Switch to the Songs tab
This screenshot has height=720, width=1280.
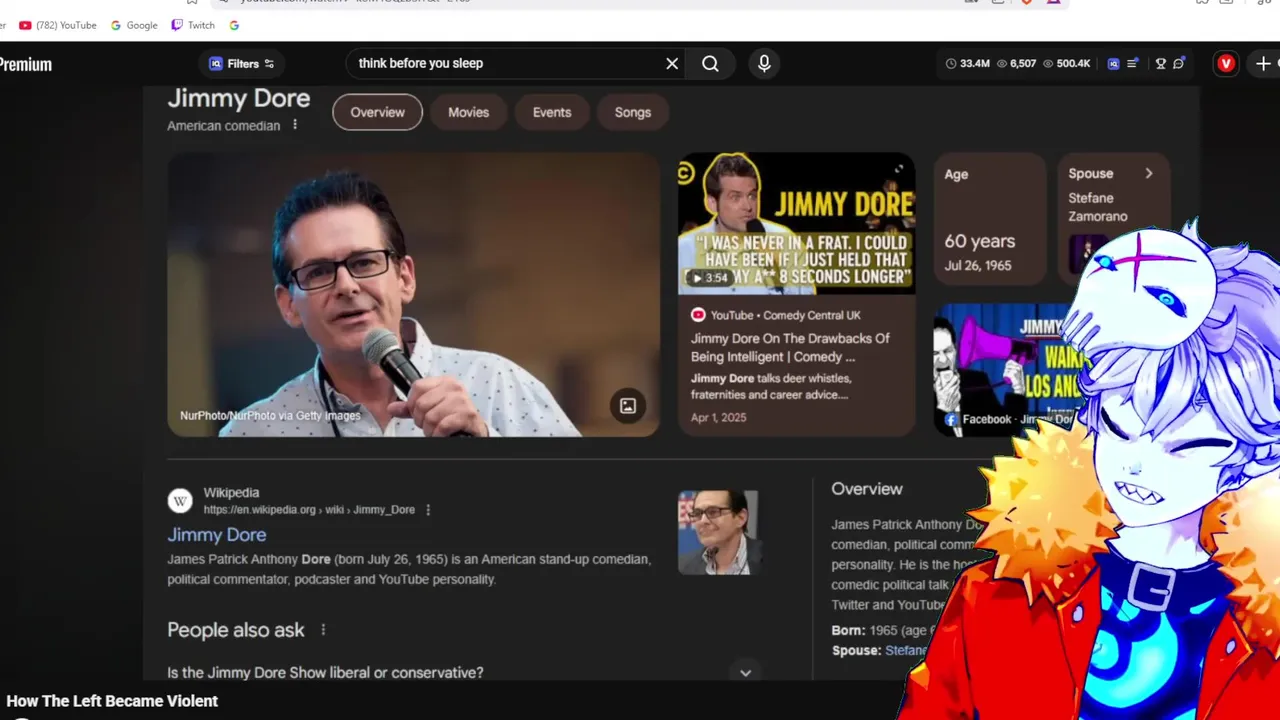coord(632,112)
